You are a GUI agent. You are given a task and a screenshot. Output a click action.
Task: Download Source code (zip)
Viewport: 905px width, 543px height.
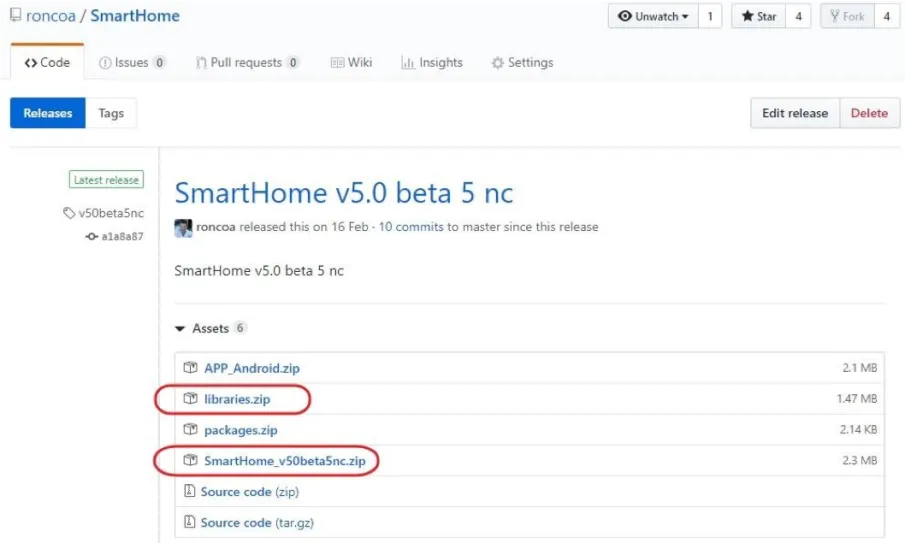coord(250,492)
